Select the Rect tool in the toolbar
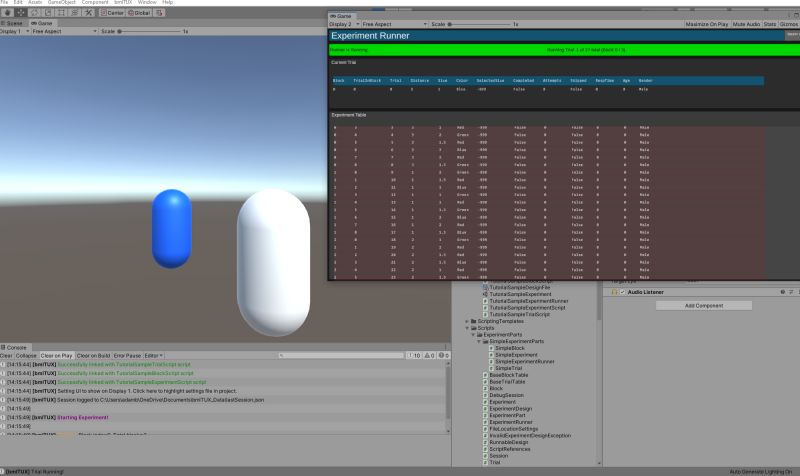The width and height of the screenshot is (800, 476). pyautogui.click(x=61, y=12)
